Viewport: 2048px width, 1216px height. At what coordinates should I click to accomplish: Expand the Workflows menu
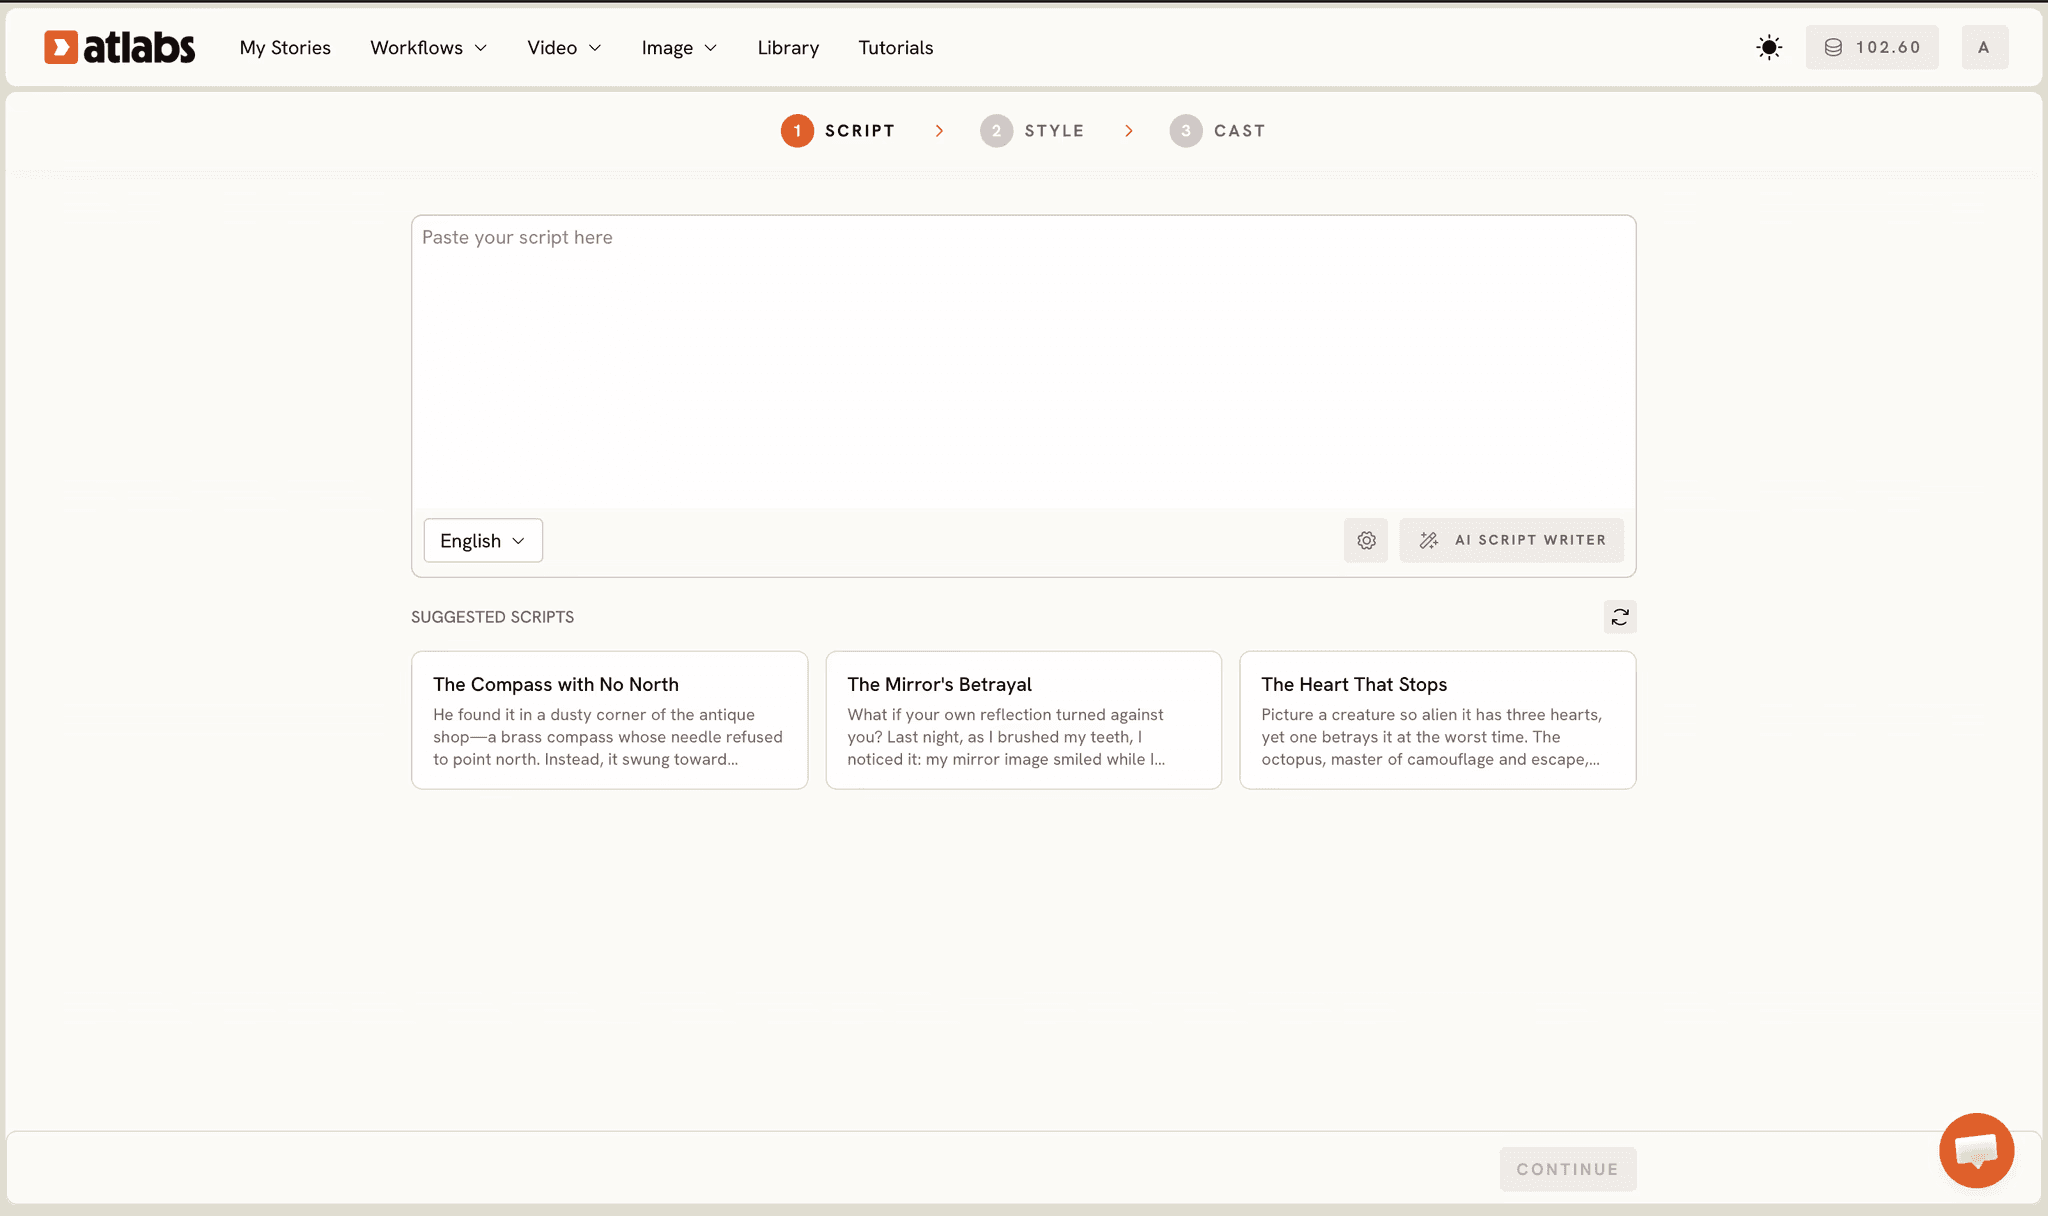428,47
